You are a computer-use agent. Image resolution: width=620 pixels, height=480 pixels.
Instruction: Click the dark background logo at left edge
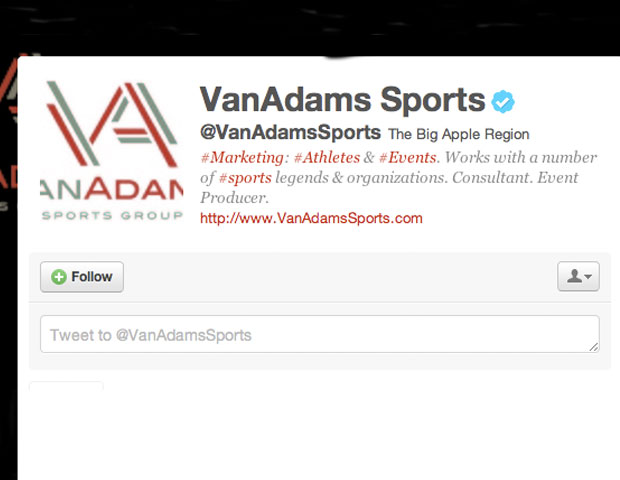click(8, 130)
